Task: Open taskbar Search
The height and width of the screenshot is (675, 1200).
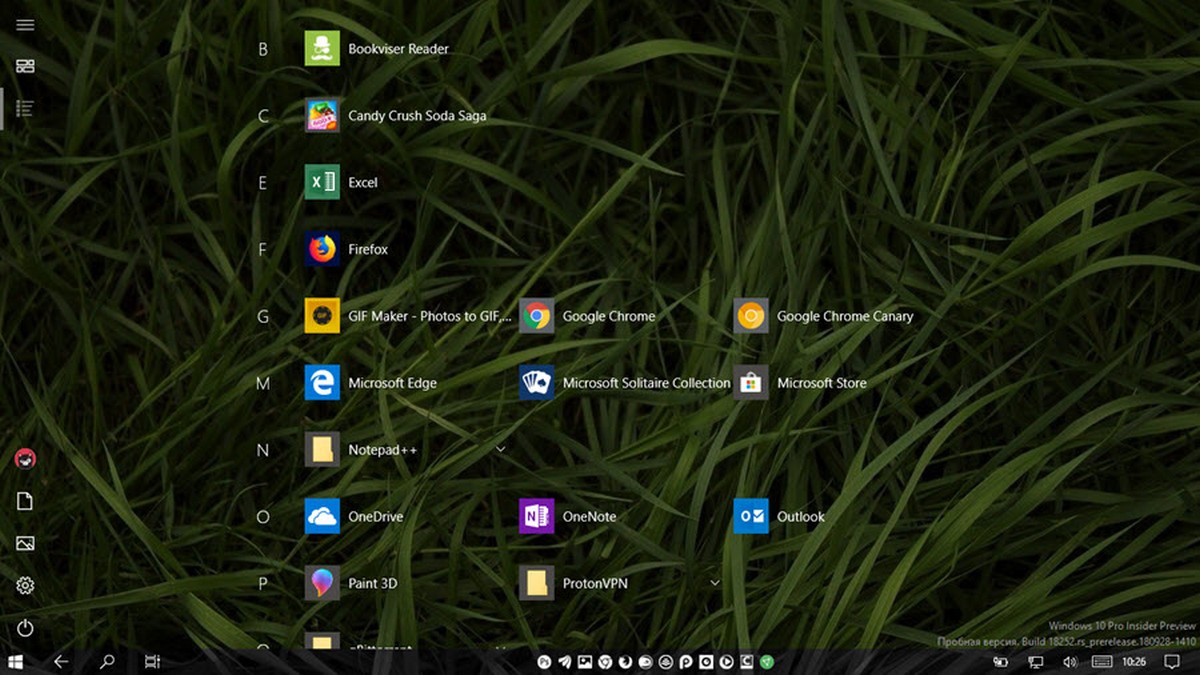Action: tap(107, 661)
